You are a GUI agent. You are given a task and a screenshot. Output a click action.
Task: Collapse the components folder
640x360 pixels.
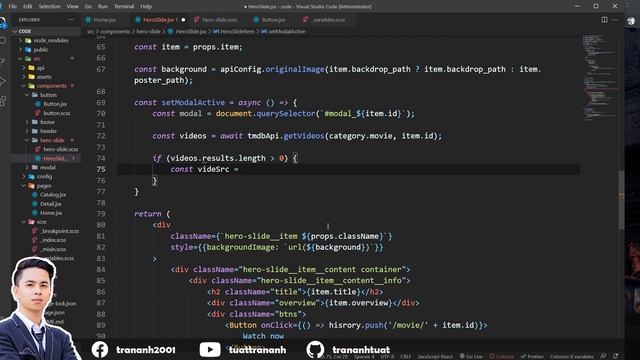pyautogui.click(x=46, y=86)
